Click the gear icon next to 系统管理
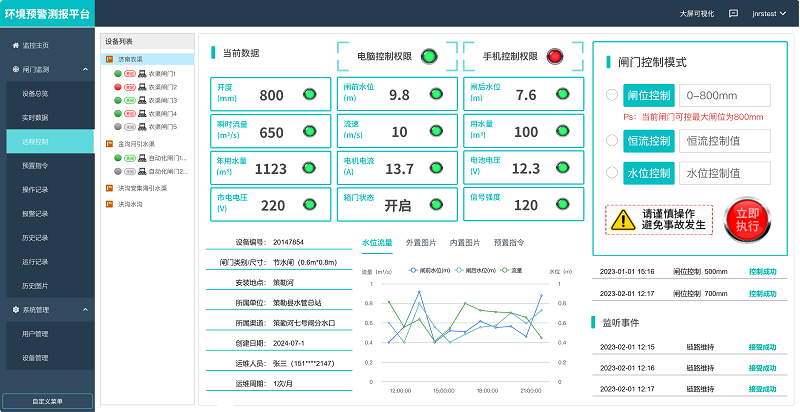 point(14,310)
